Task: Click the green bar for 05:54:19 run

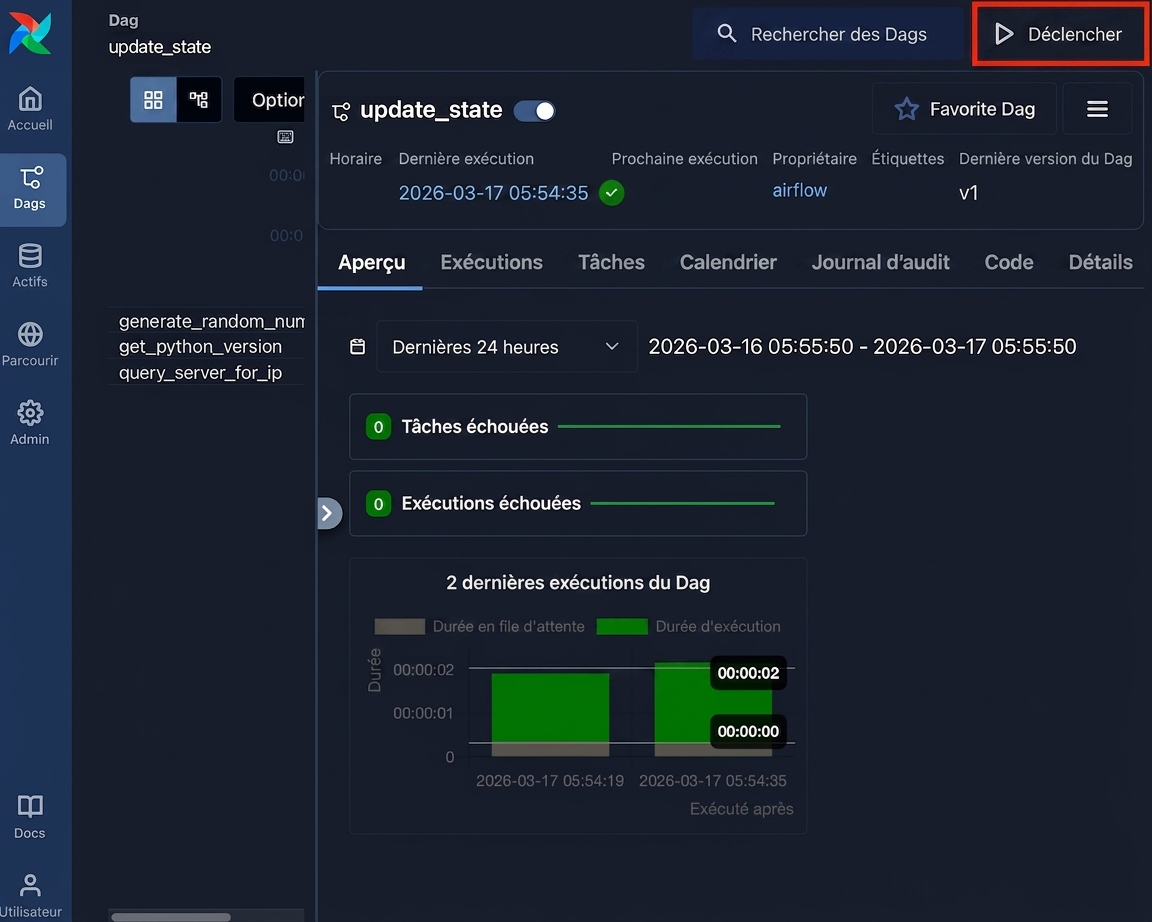Action: click(x=550, y=707)
